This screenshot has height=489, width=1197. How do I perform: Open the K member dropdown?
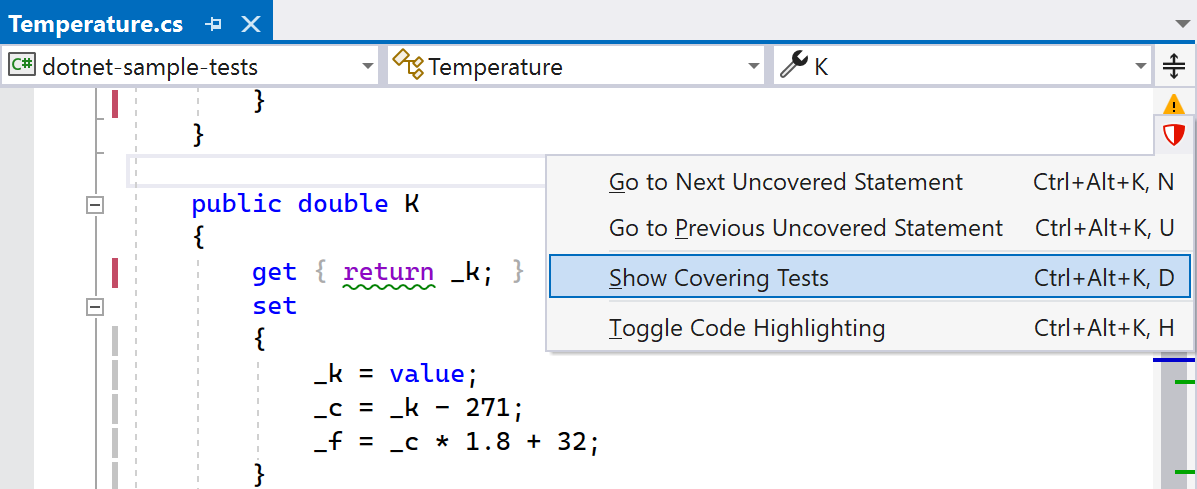click(x=1141, y=67)
